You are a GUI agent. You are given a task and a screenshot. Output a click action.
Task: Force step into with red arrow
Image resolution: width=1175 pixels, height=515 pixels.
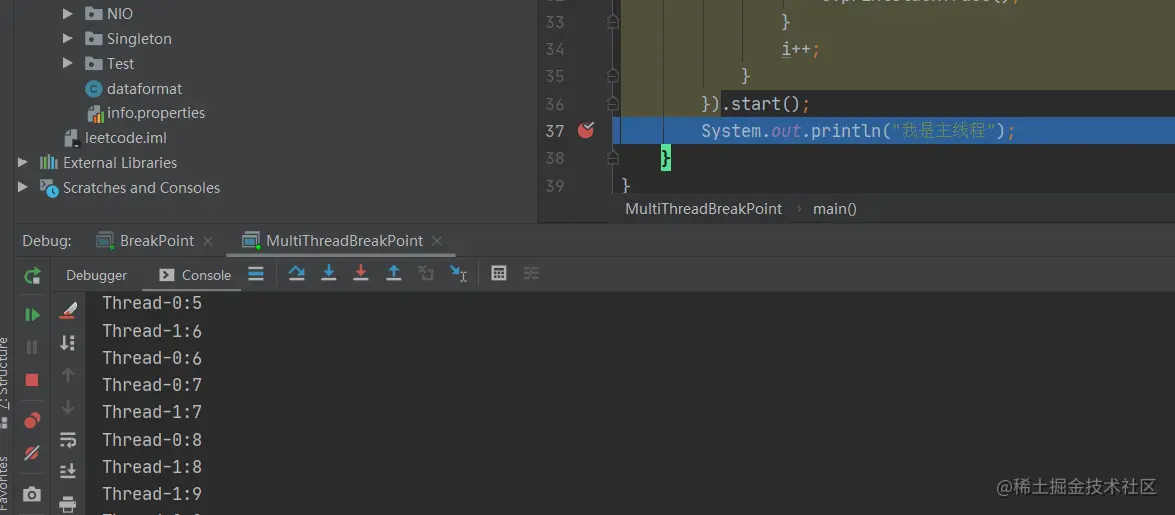tap(360, 274)
